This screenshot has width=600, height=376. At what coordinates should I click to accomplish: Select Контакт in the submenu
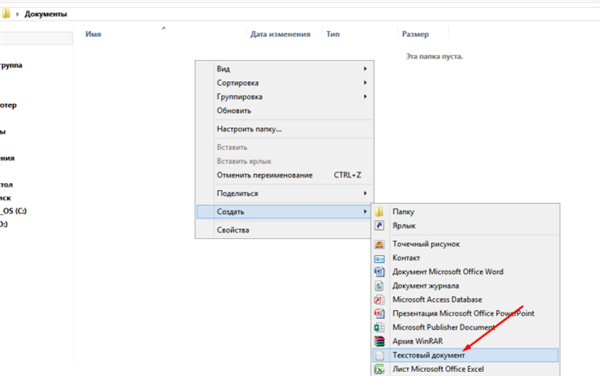coord(465,258)
